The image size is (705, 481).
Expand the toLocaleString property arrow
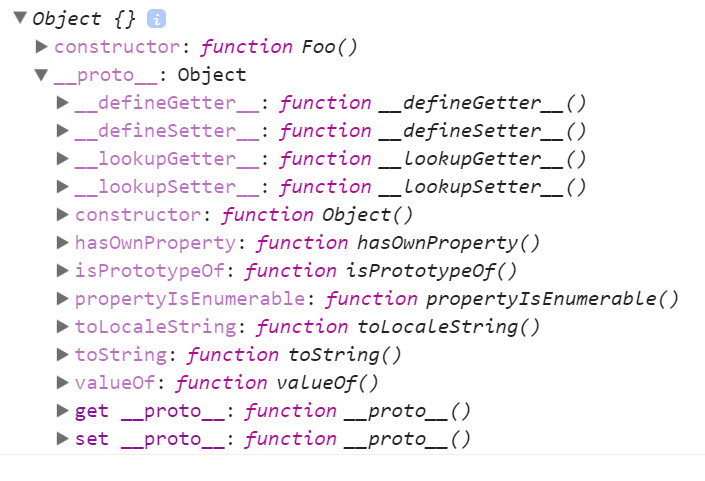pos(63,327)
